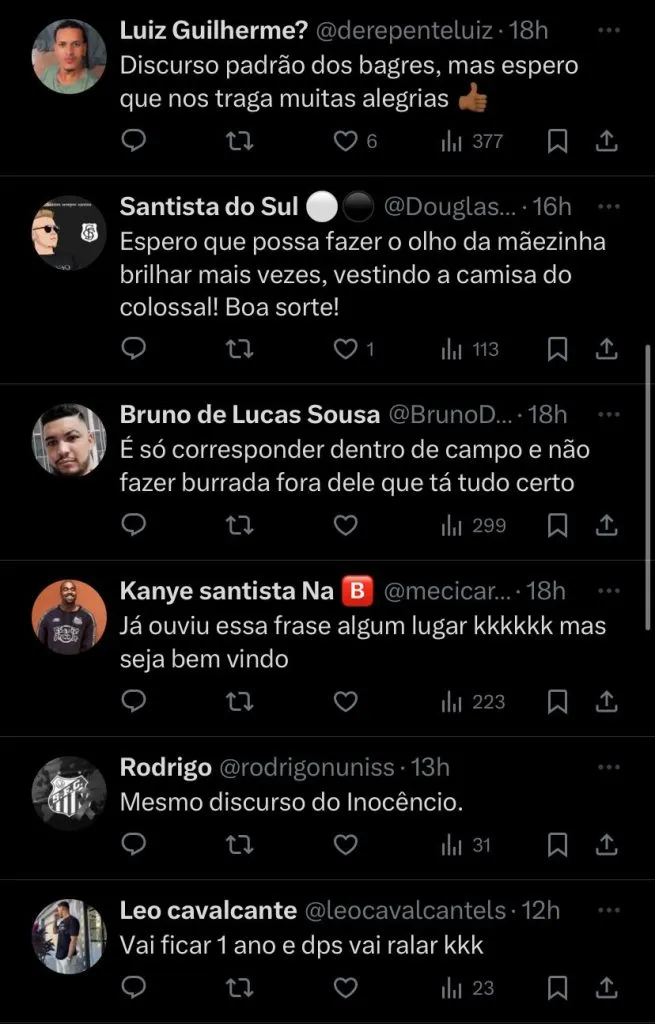Open Kanye santista's profile picture
This screenshot has width=655, height=1024.
(x=69, y=617)
